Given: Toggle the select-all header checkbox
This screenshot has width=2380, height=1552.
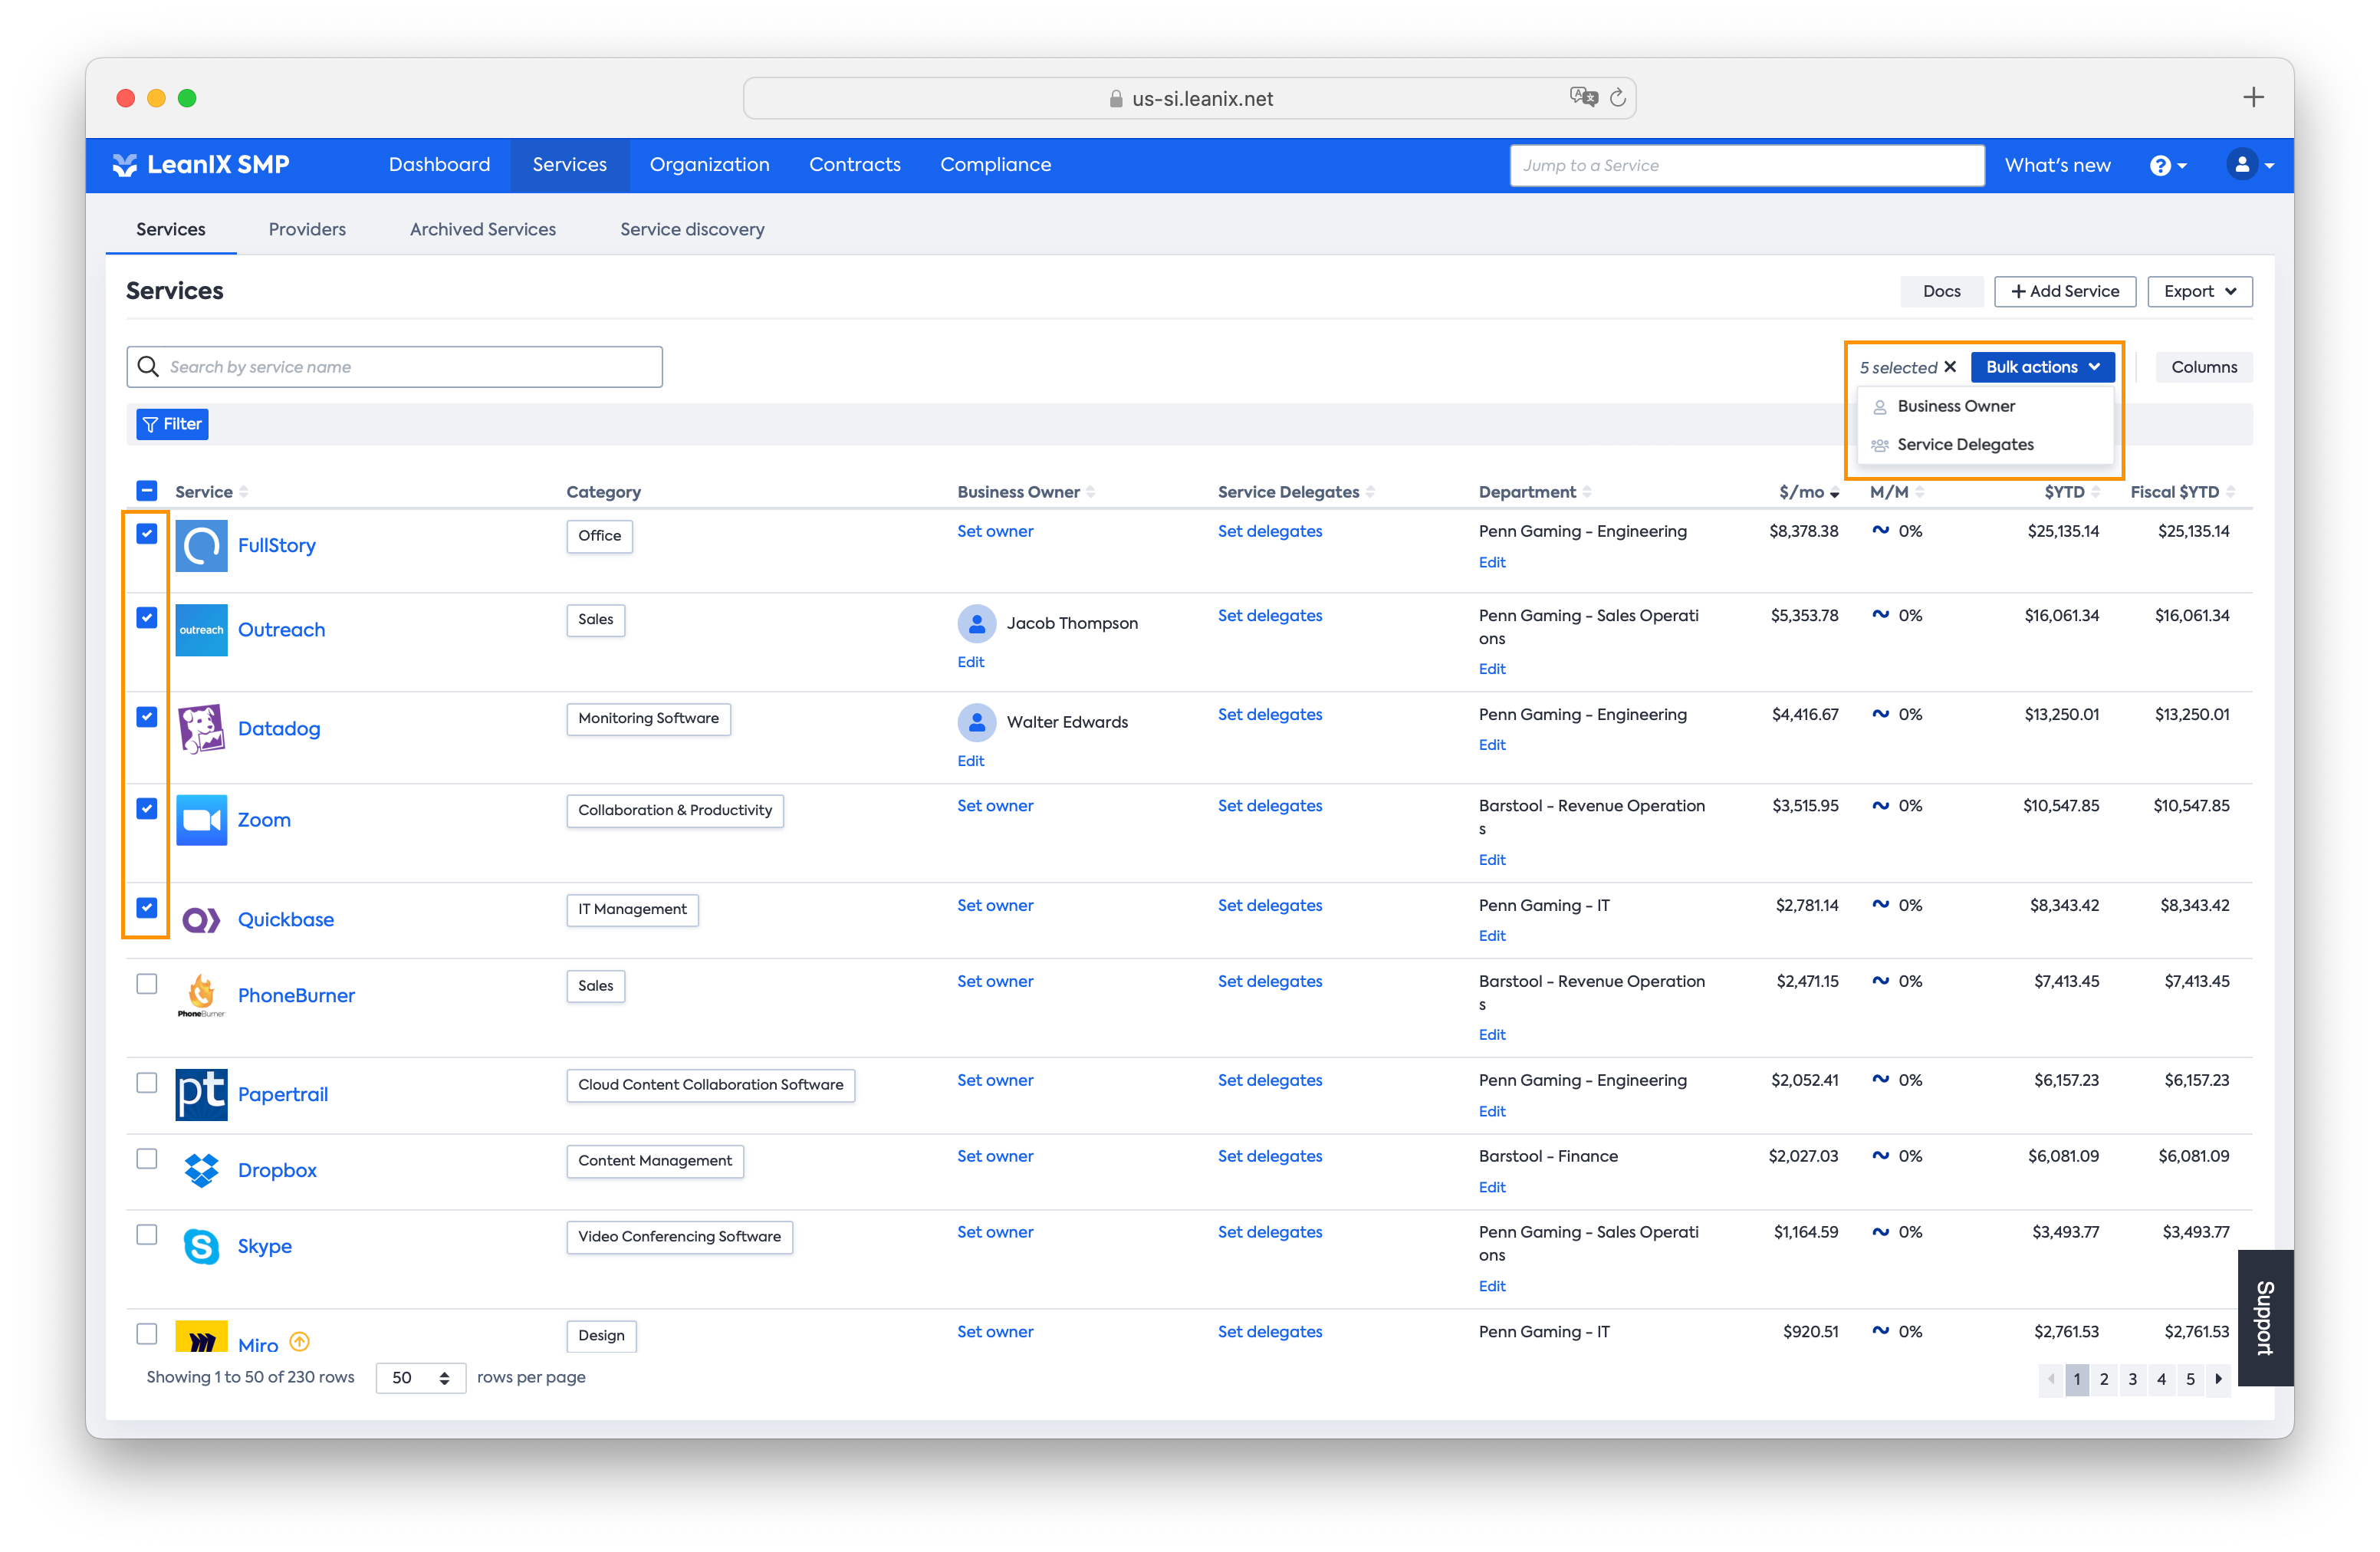Looking at the screenshot, I should click(x=147, y=491).
